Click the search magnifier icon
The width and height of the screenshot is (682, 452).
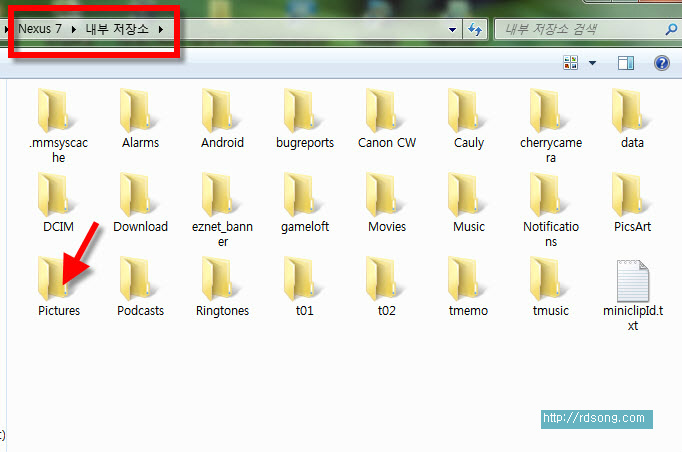tap(671, 30)
